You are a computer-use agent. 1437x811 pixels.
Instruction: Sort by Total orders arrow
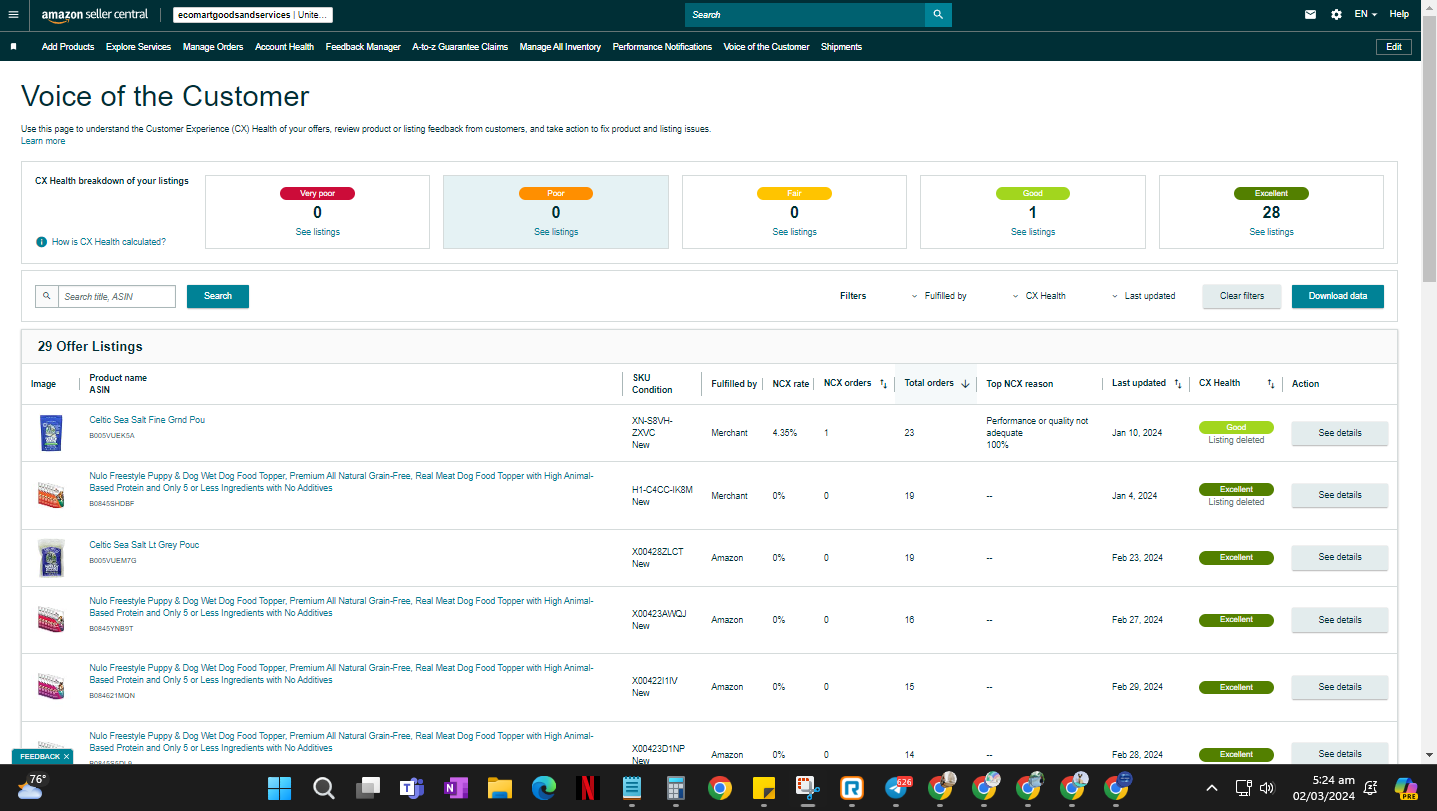coord(965,384)
